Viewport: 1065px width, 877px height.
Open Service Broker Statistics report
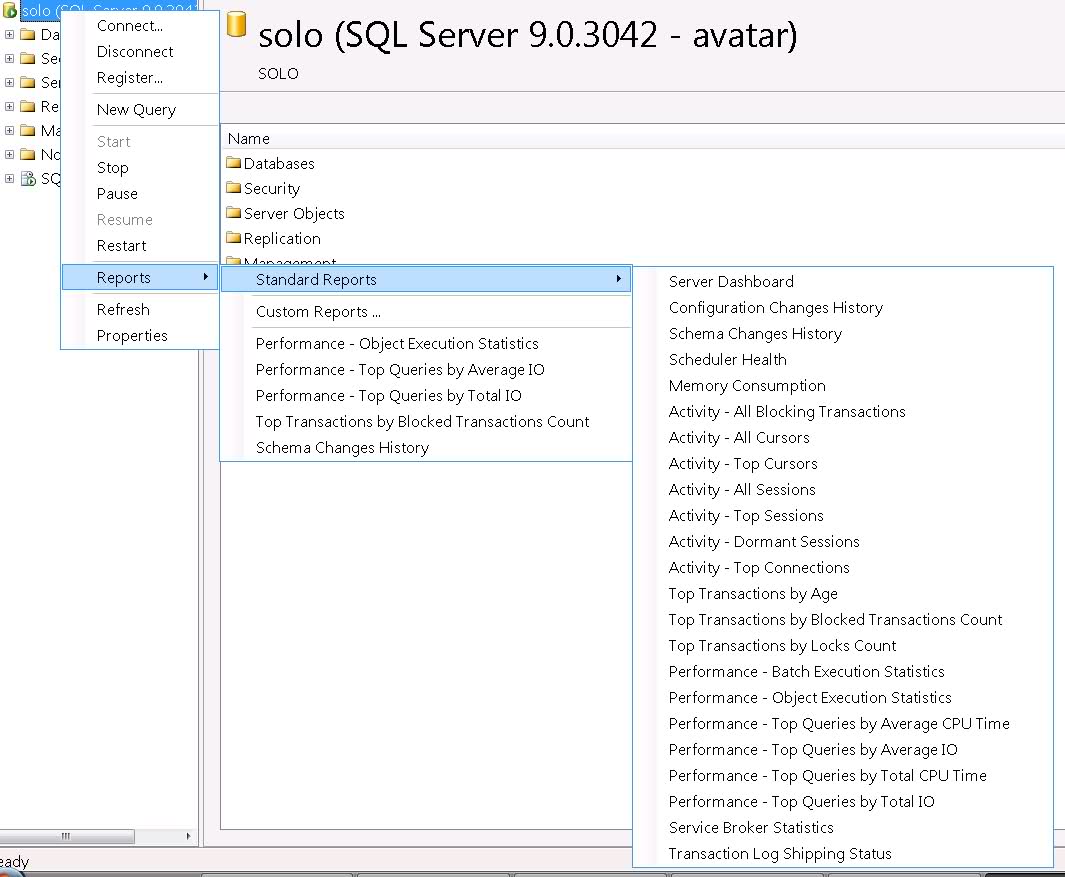(751, 827)
